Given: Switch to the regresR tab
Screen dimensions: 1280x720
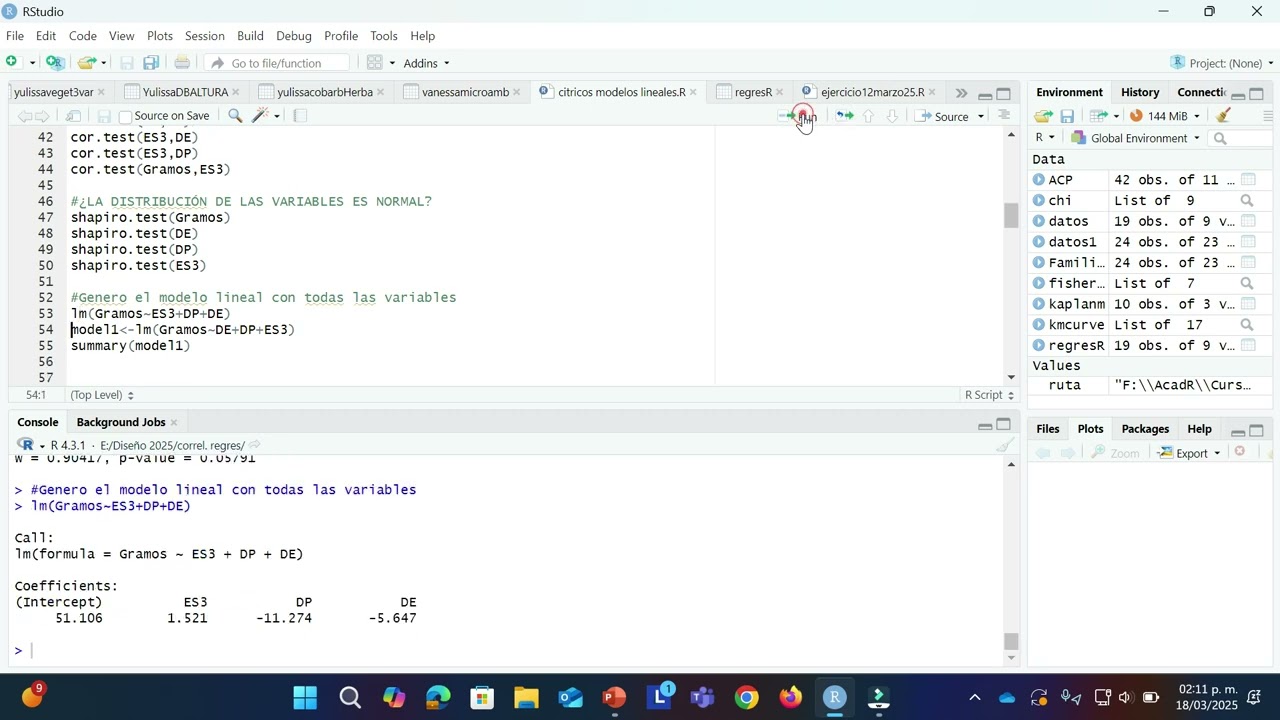Looking at the screenshot, I should click(753, 92).
